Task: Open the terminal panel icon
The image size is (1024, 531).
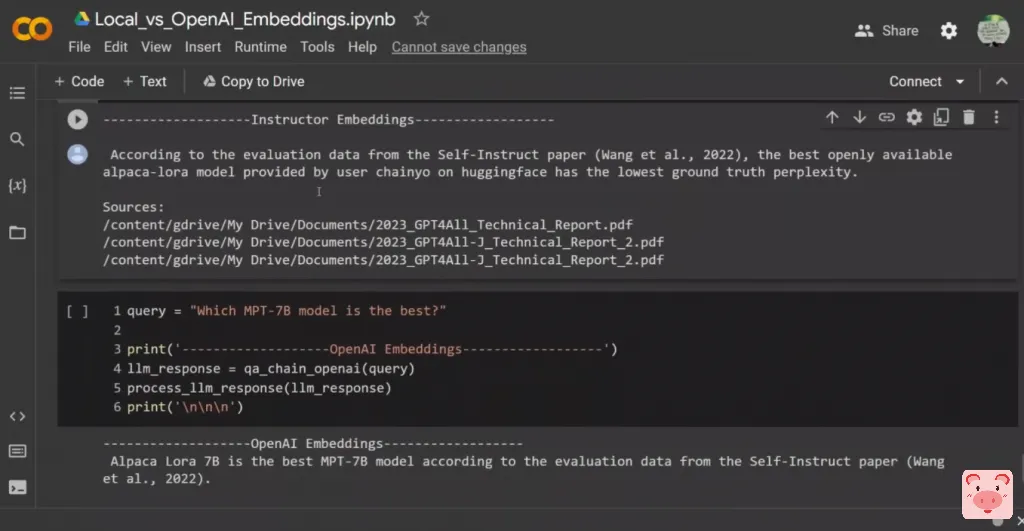Action: (x=17, y=488)
